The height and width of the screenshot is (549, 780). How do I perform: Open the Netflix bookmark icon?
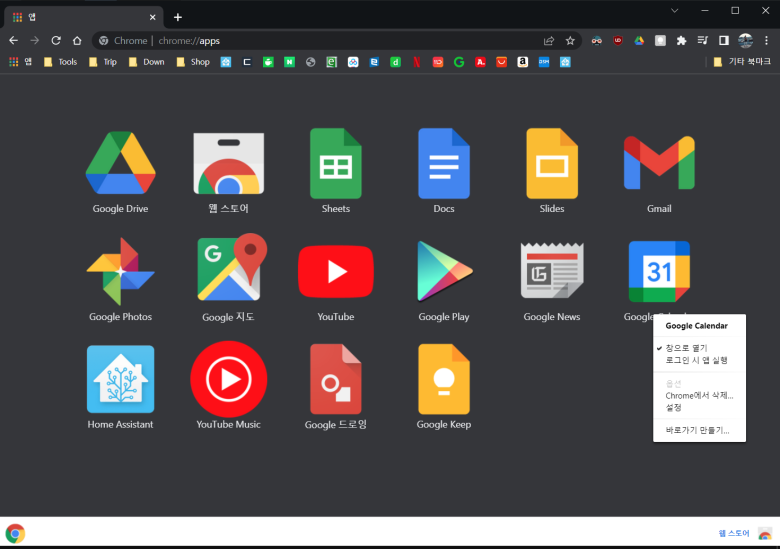coord(416,62)
